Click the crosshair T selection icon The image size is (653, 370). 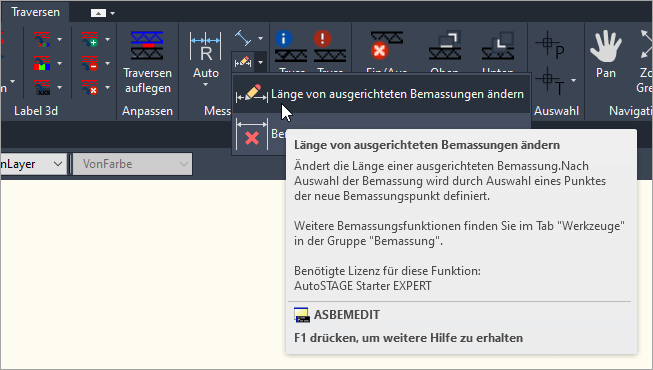(550, 81)
